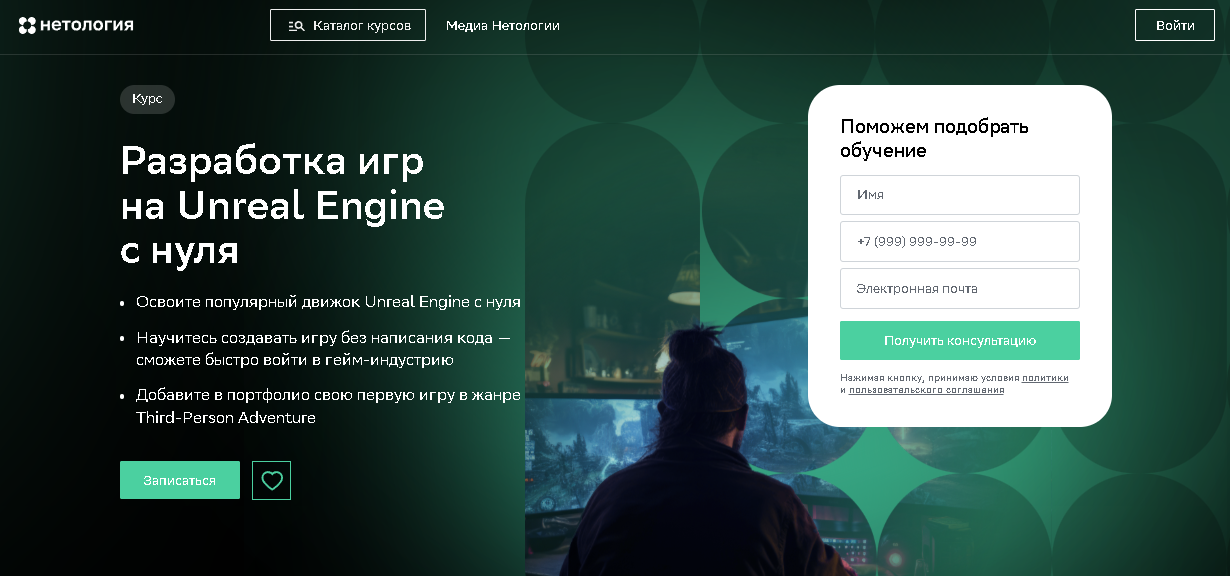
Task: Focus the phone number input field
Action: pos(960,241)
